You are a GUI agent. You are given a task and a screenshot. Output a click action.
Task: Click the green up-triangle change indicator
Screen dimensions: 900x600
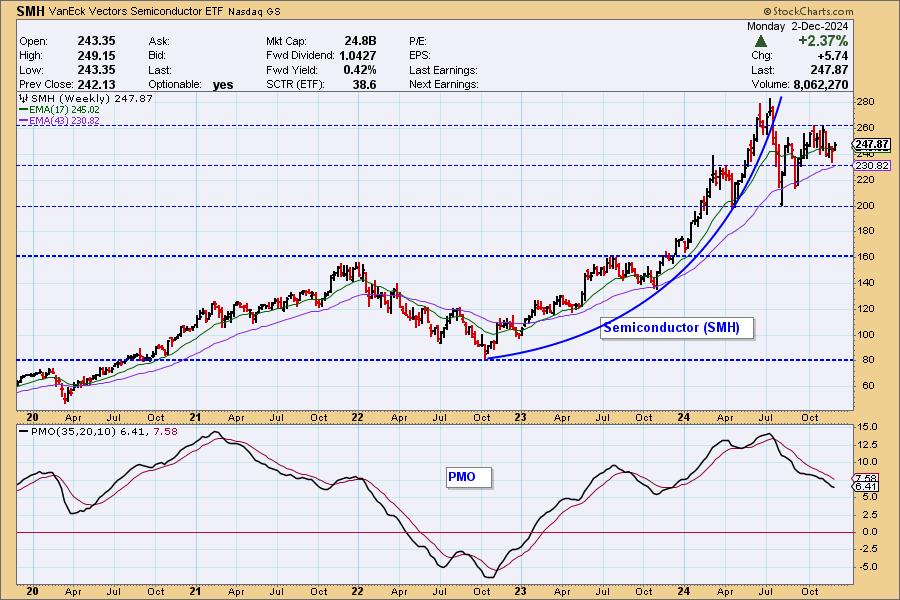pos(761,41)
